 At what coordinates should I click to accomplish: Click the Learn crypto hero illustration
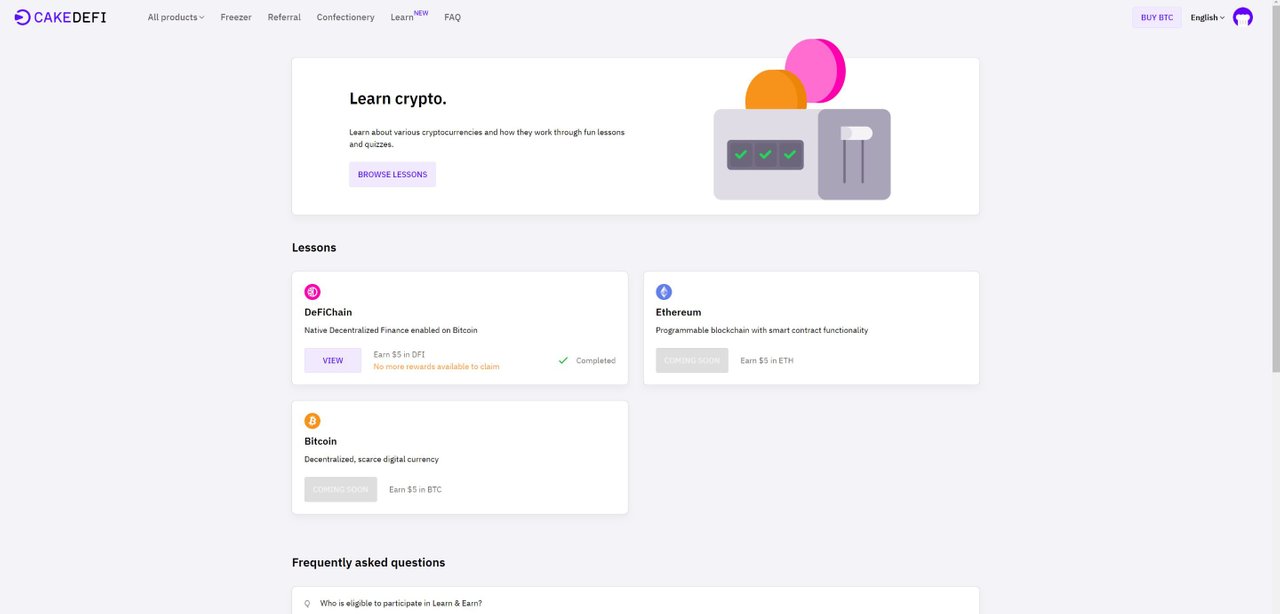tap(802, 120)
